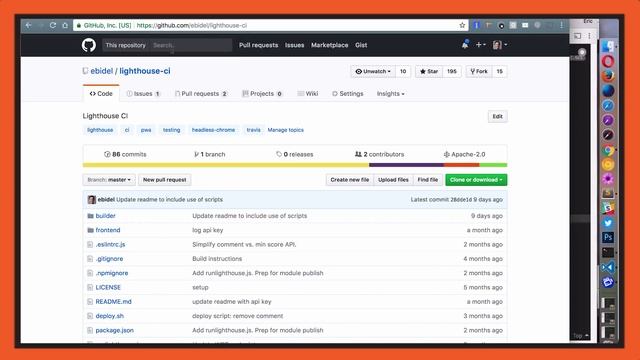Screen dimensions: 640x360
Task: Open Terminal from the dock
Action: (x=608, y=253)
